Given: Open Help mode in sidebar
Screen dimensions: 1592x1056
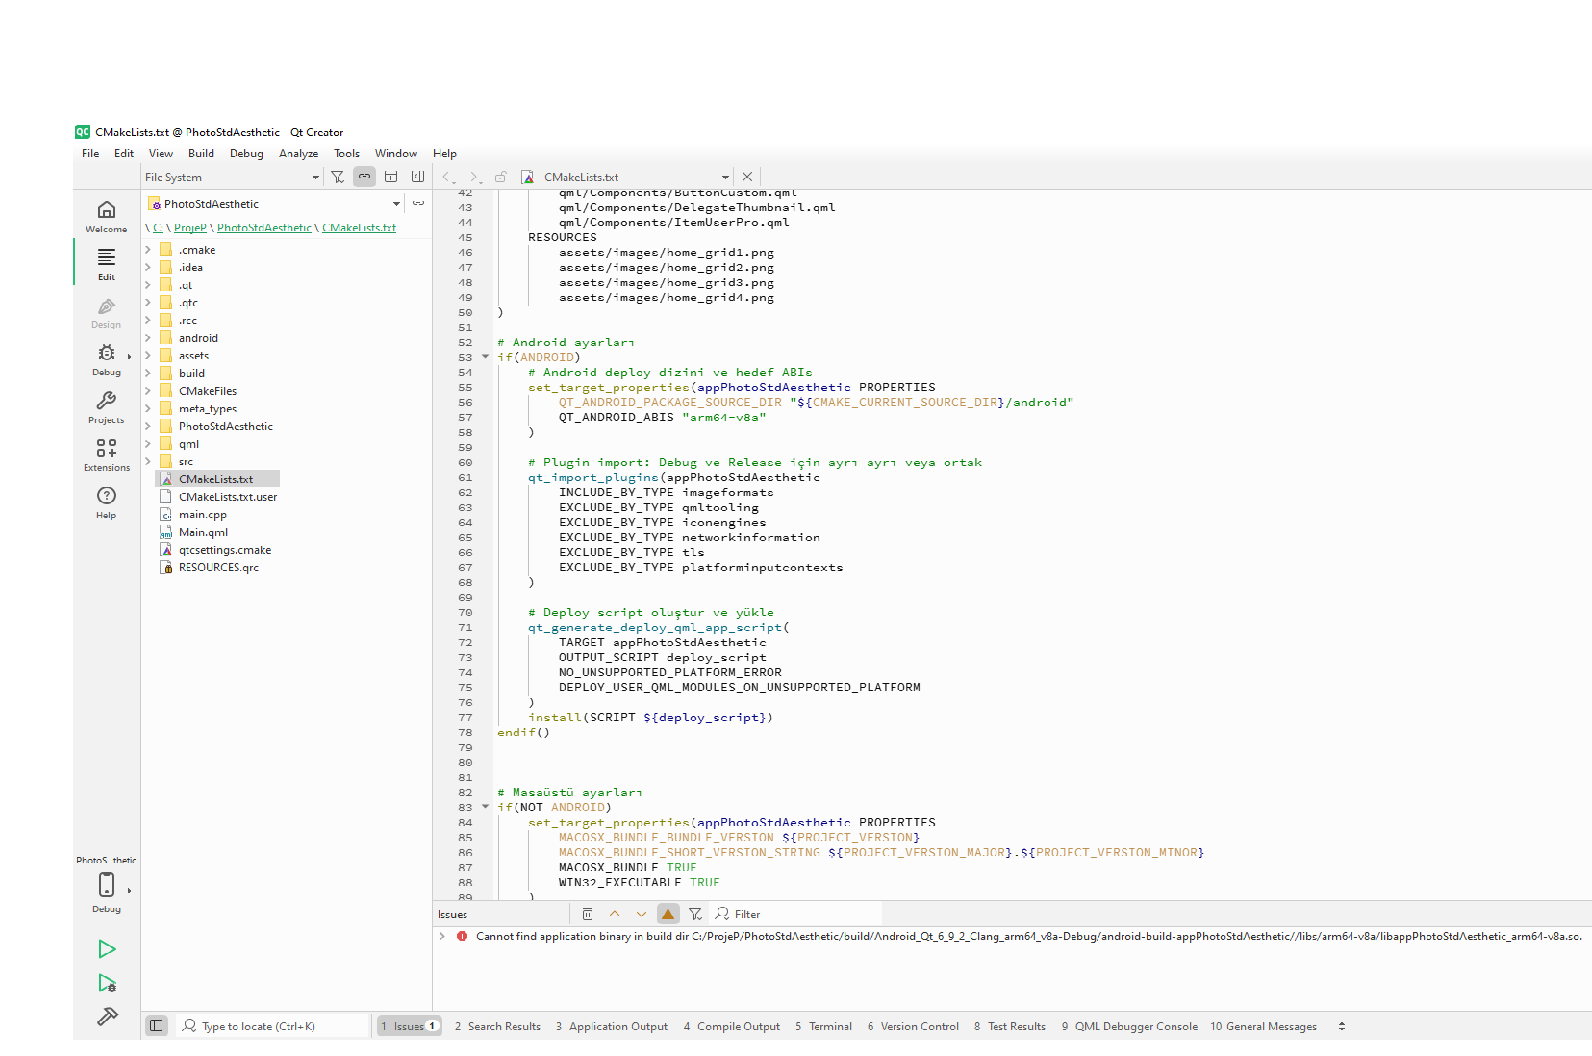Looking at the screenshot, I should pos(106,502).
